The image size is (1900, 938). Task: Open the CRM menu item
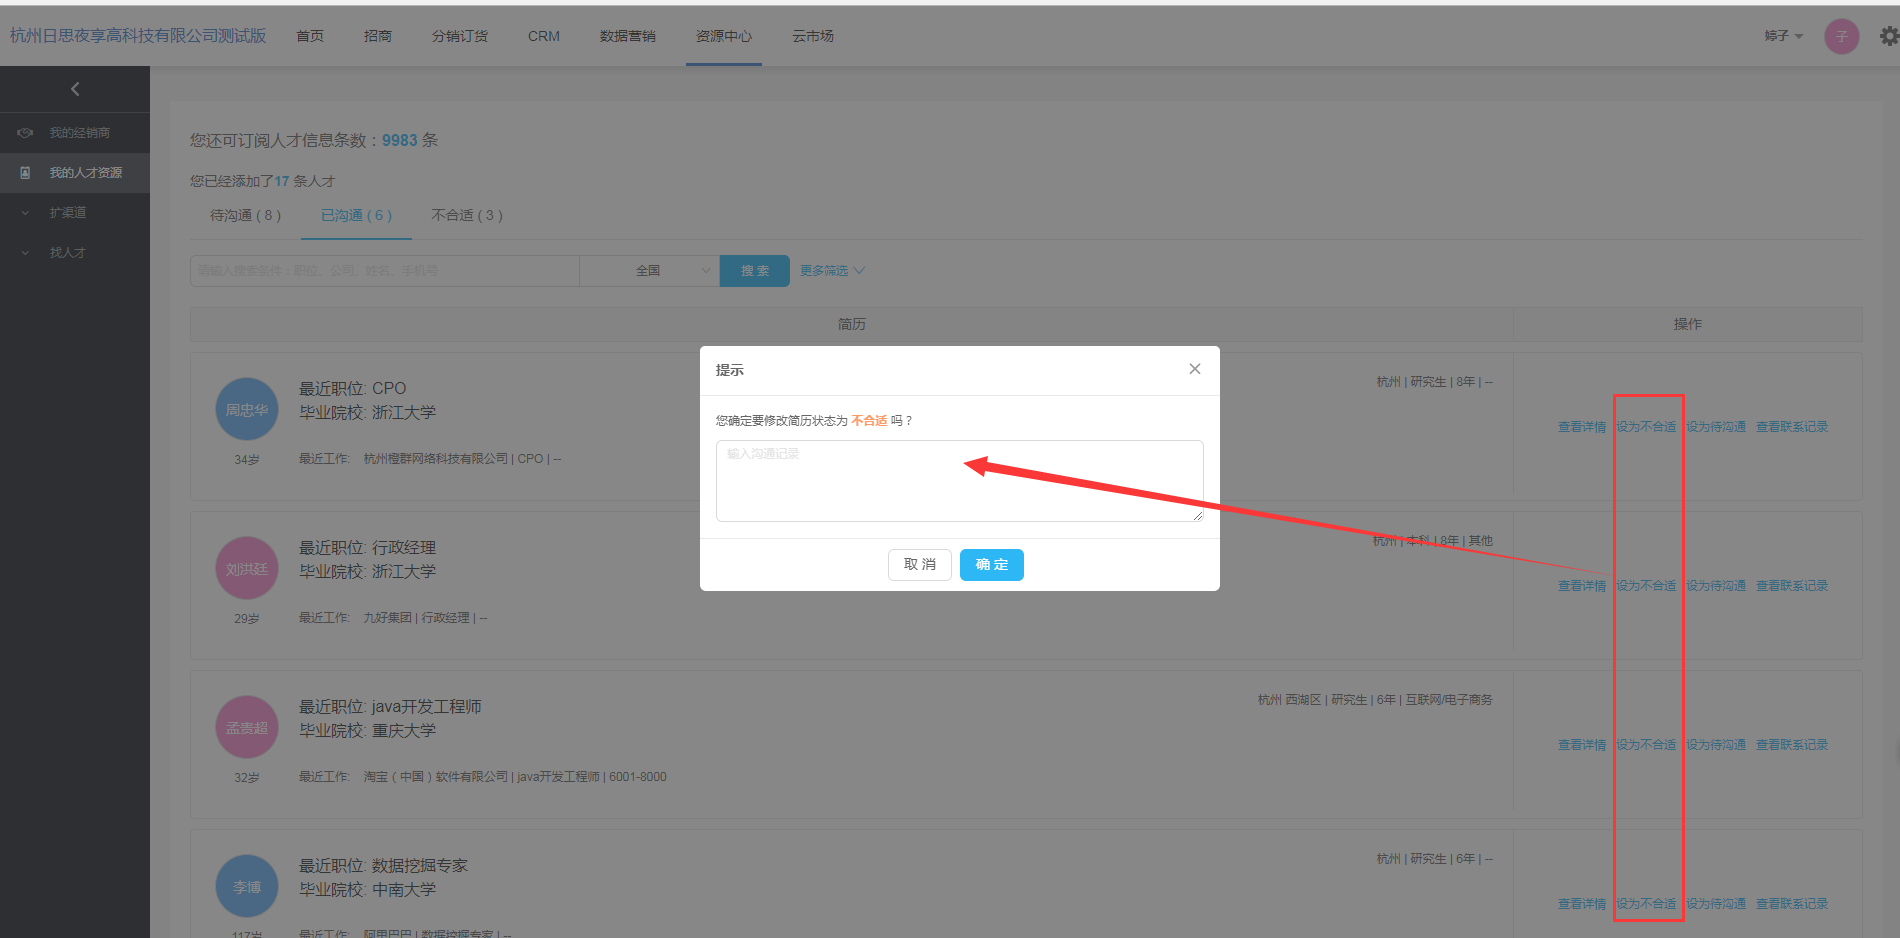(x=544, y=36)
